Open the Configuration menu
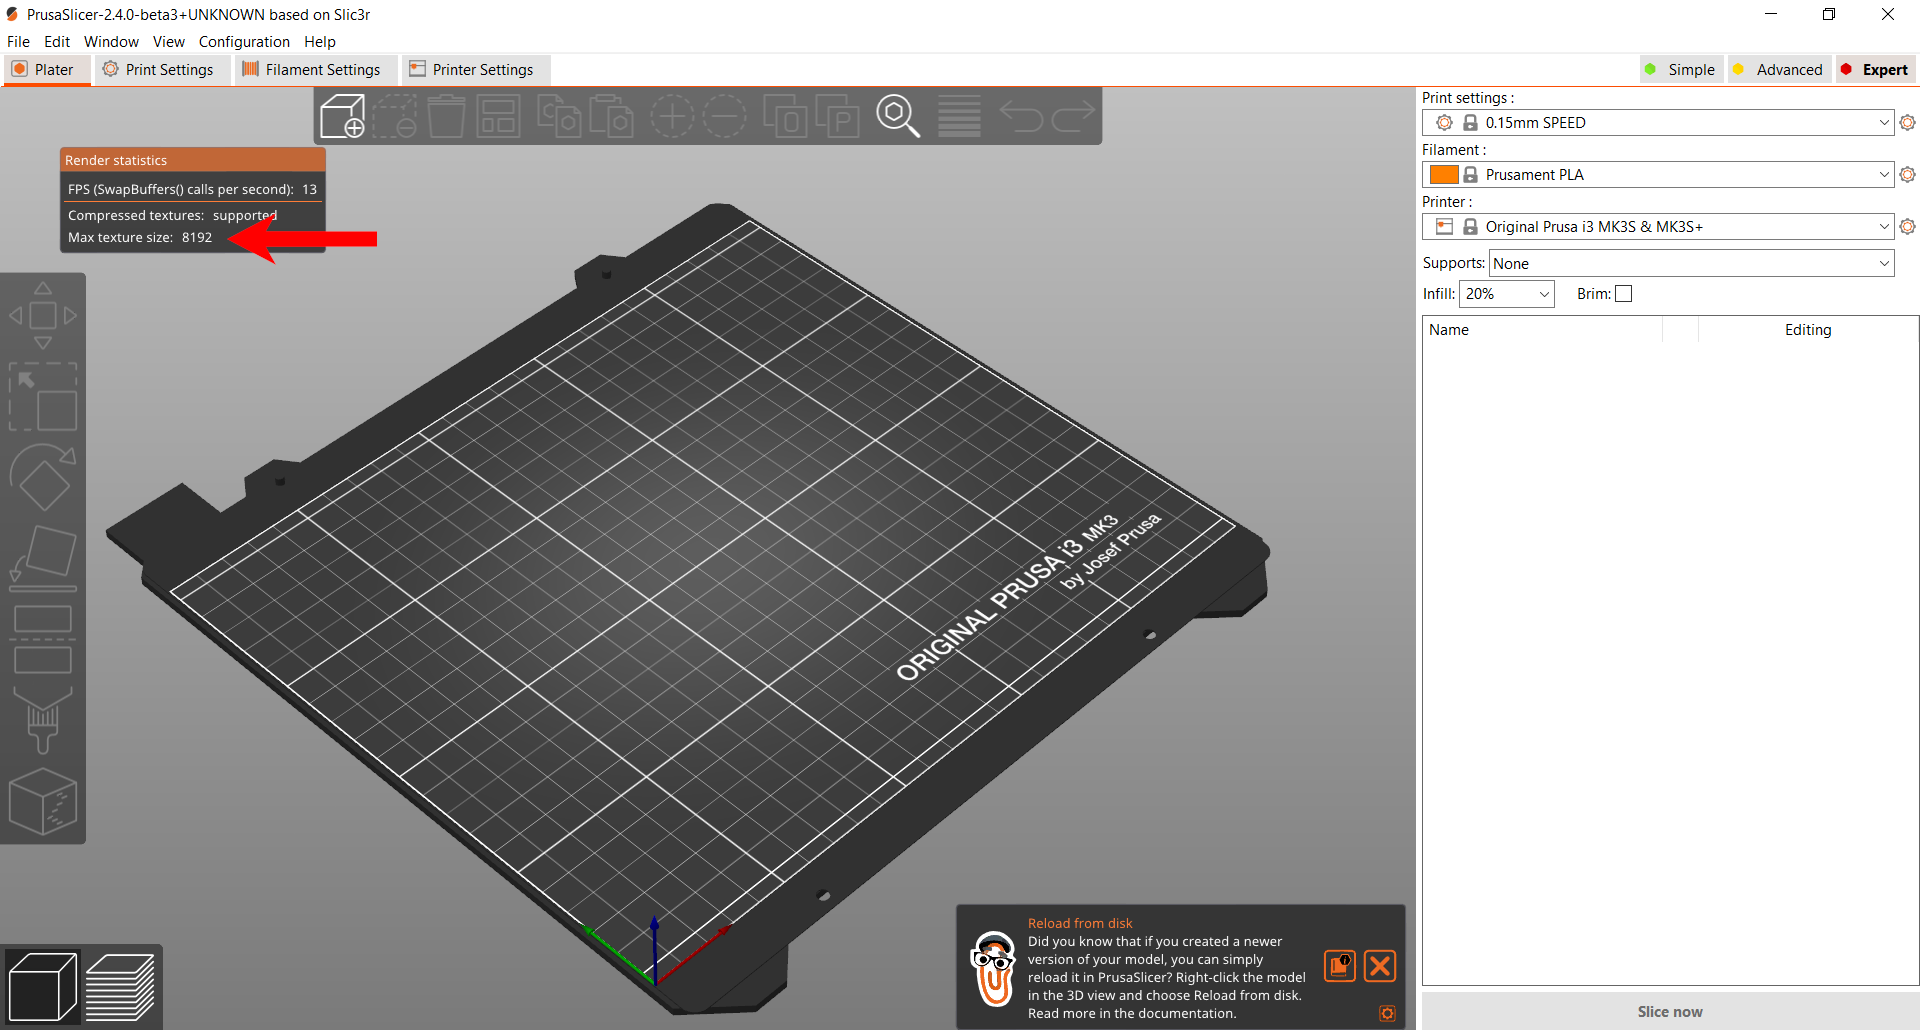This screenshot has width=1920, height=1030. (244, 41)
